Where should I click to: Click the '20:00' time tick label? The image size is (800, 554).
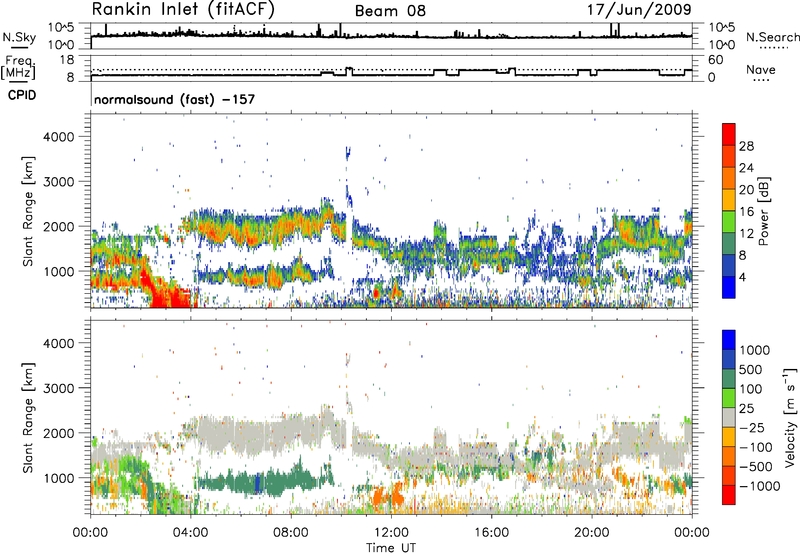tap(591, 533)
